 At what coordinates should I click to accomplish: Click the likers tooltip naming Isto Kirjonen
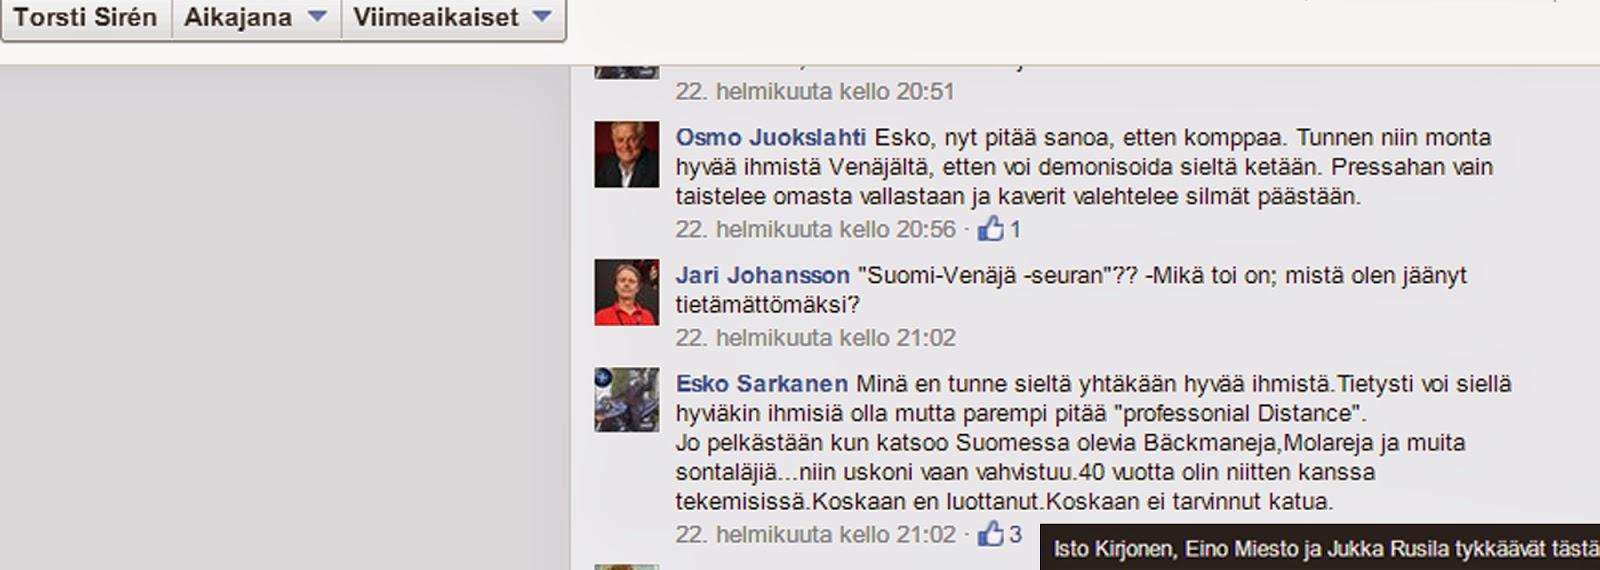click(x=1320, y=548)
